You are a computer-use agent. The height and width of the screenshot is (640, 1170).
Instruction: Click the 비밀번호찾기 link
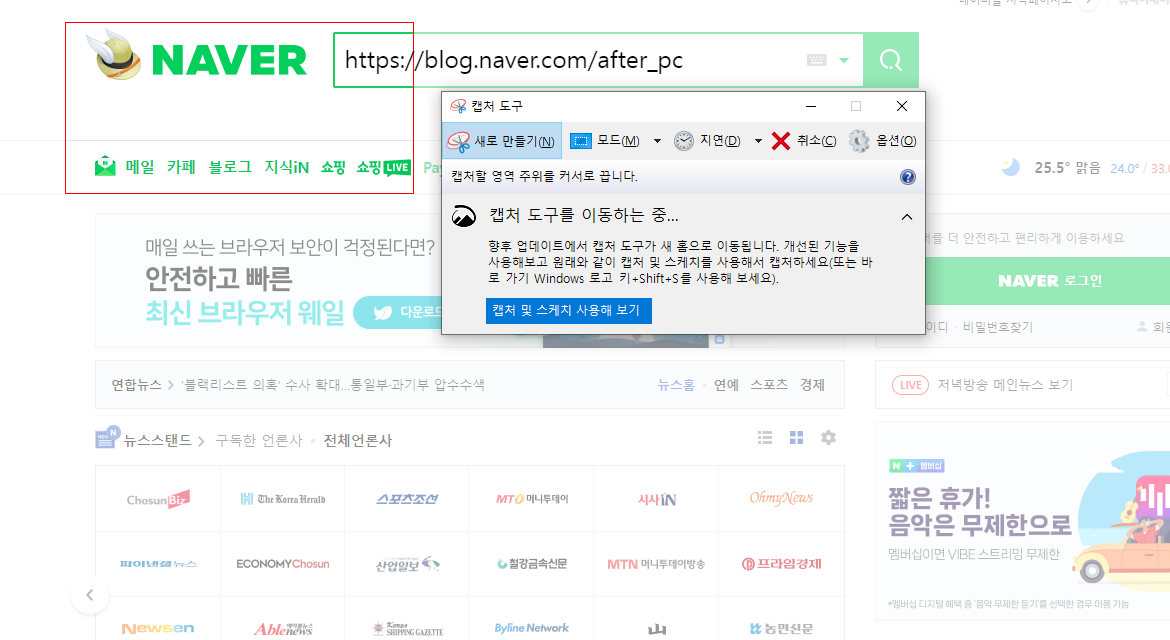coord(998,327)
